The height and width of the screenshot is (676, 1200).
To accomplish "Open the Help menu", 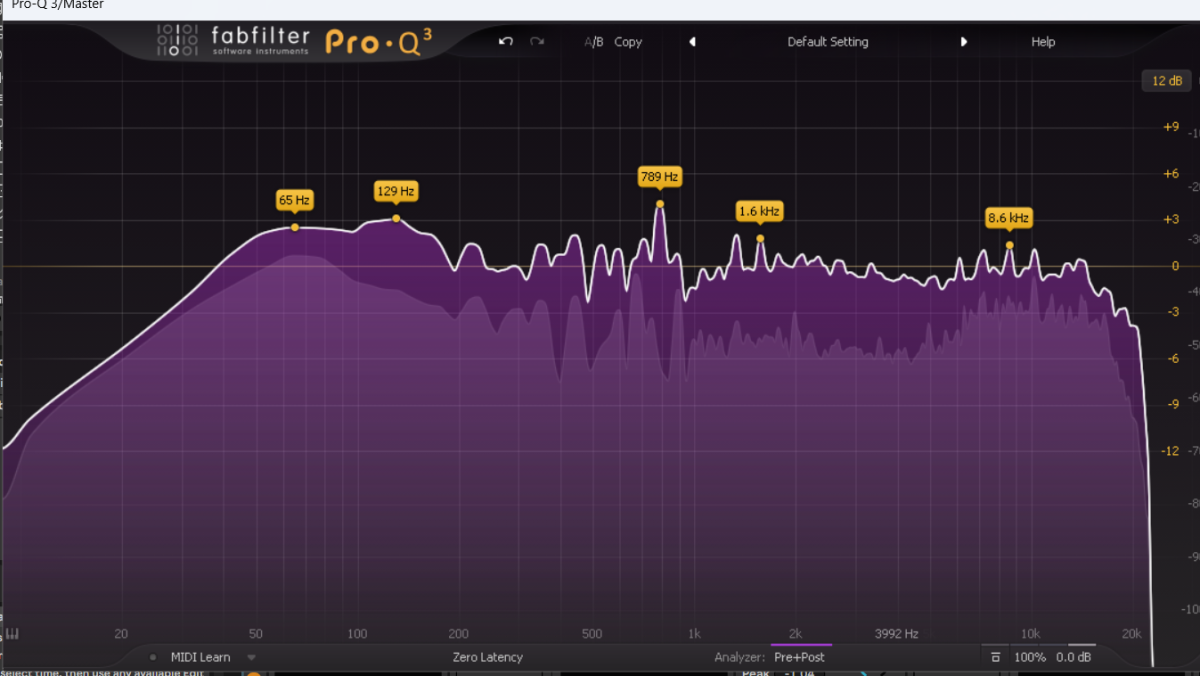I will pos(1043,42).
